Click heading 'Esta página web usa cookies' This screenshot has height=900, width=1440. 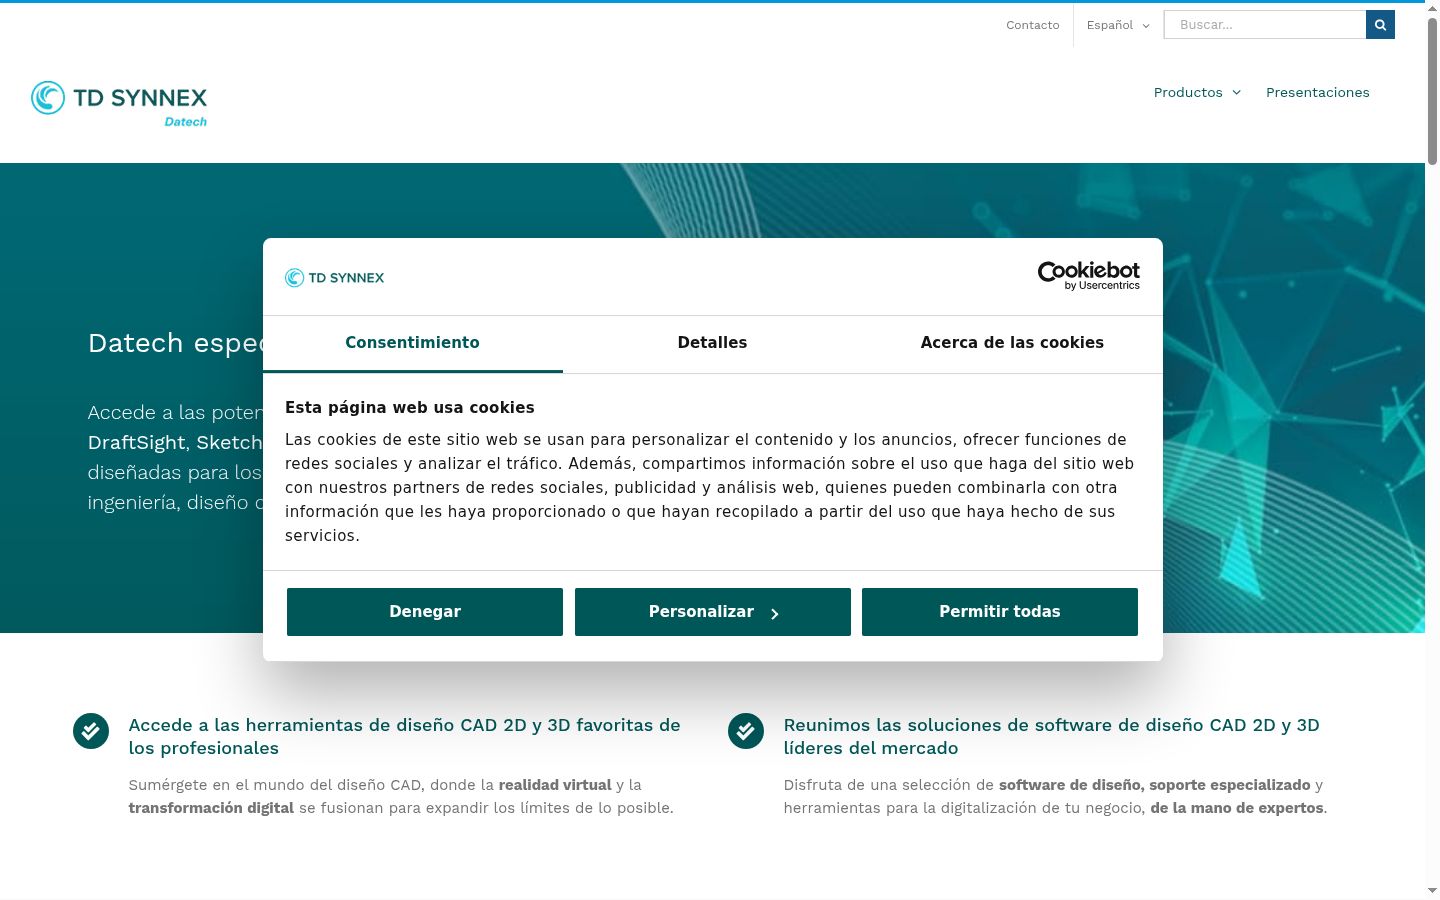tap(410, 408)
